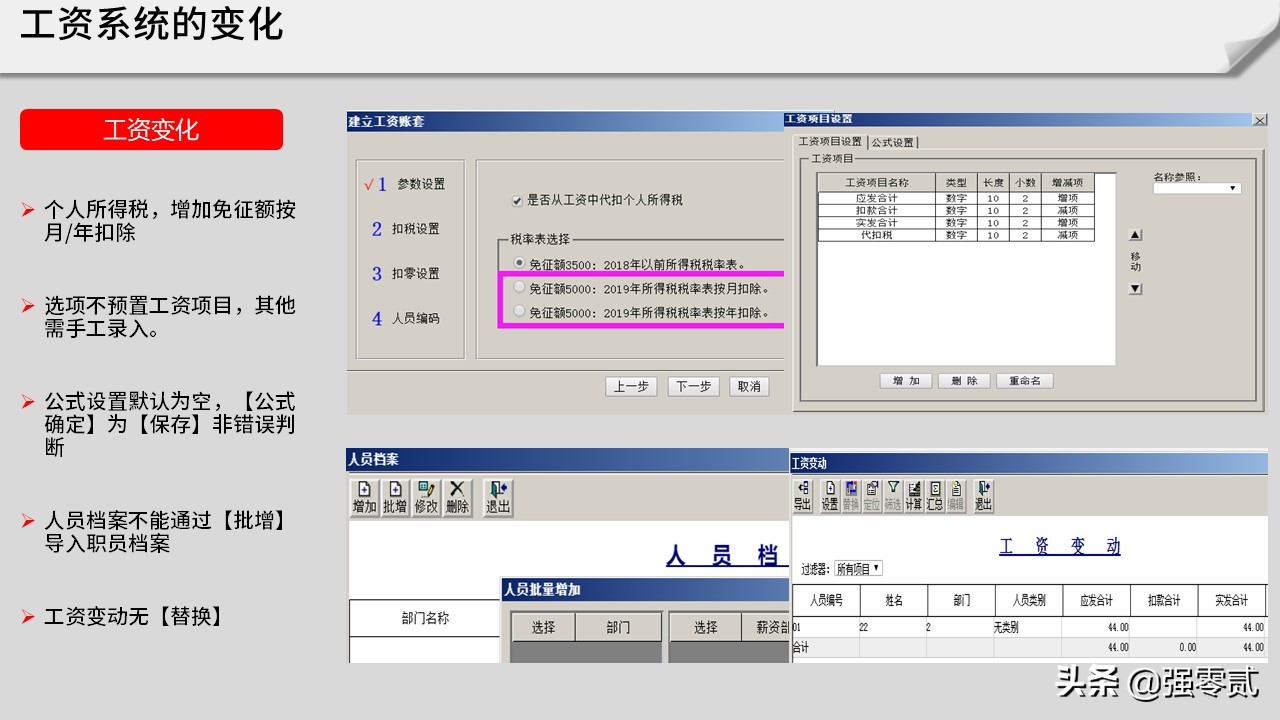Click 修改 edit icon in 人员档案
The width and height of the screenshot is (1280, 720).
(426, 497)
